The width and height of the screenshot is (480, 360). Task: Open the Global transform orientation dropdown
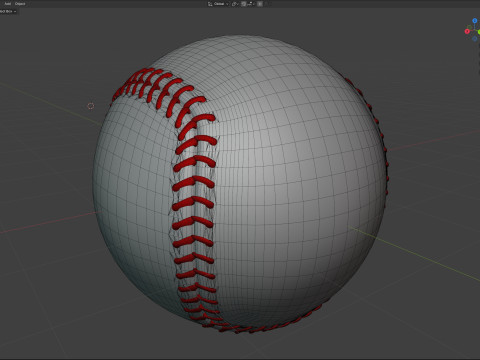coord(219,4)
